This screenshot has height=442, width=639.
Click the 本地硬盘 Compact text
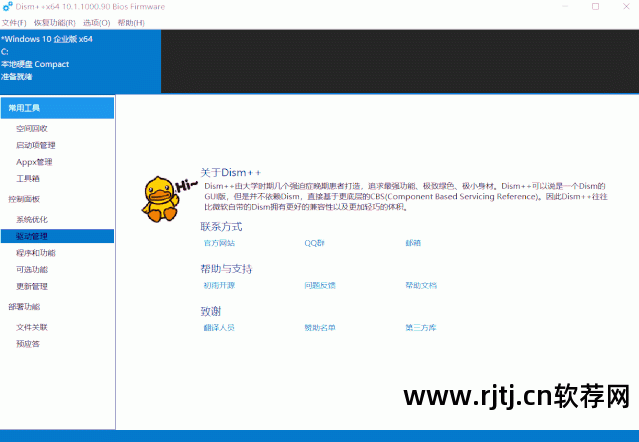35,64
